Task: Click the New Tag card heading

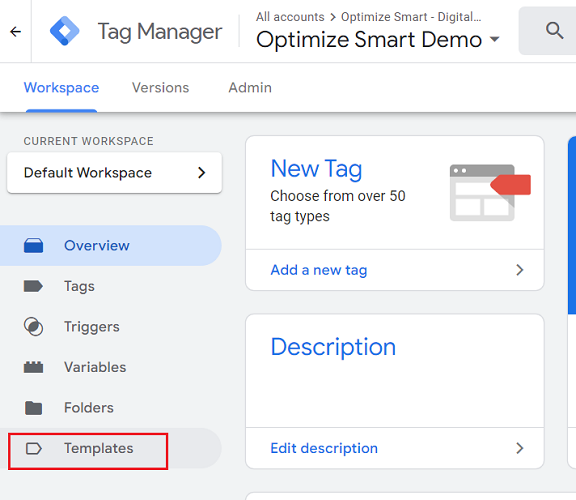Action: pos(316,169)
